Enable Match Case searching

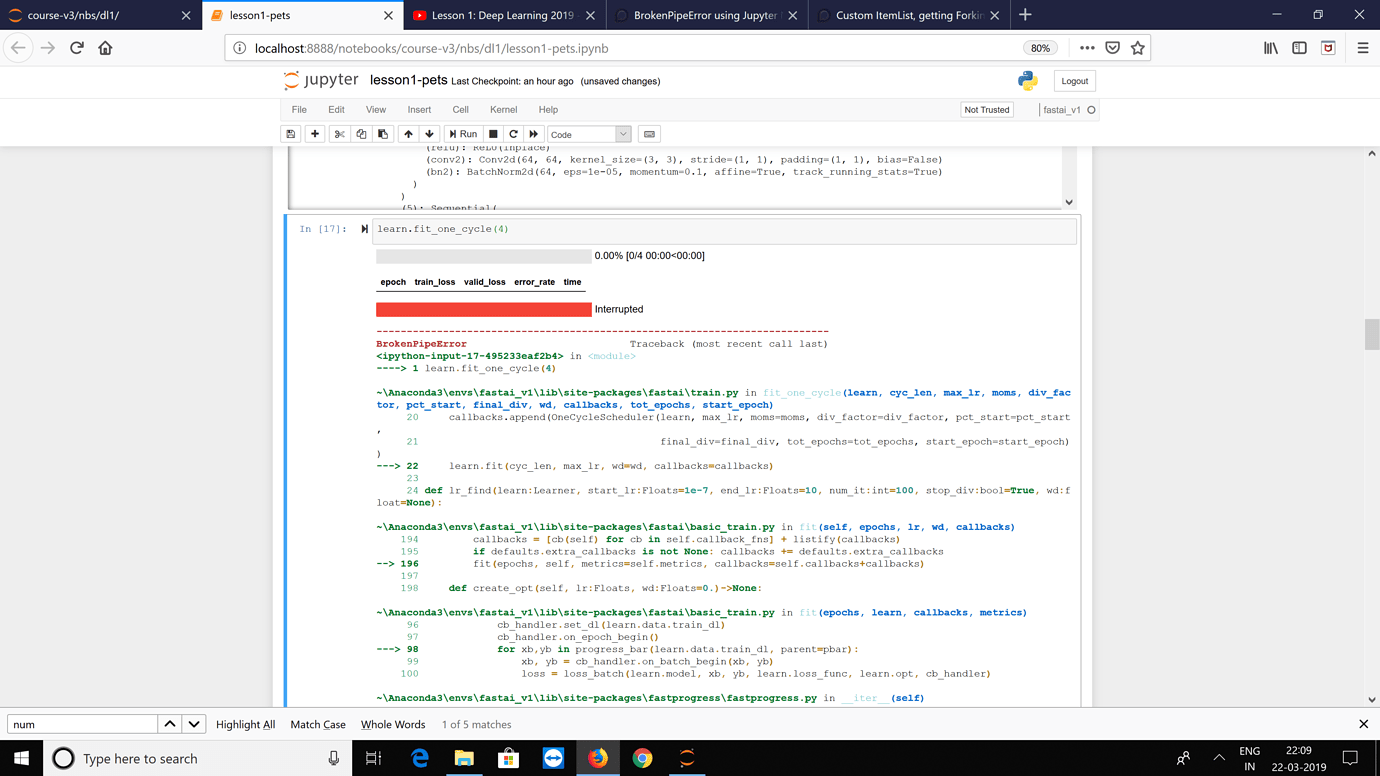[317, 724]
